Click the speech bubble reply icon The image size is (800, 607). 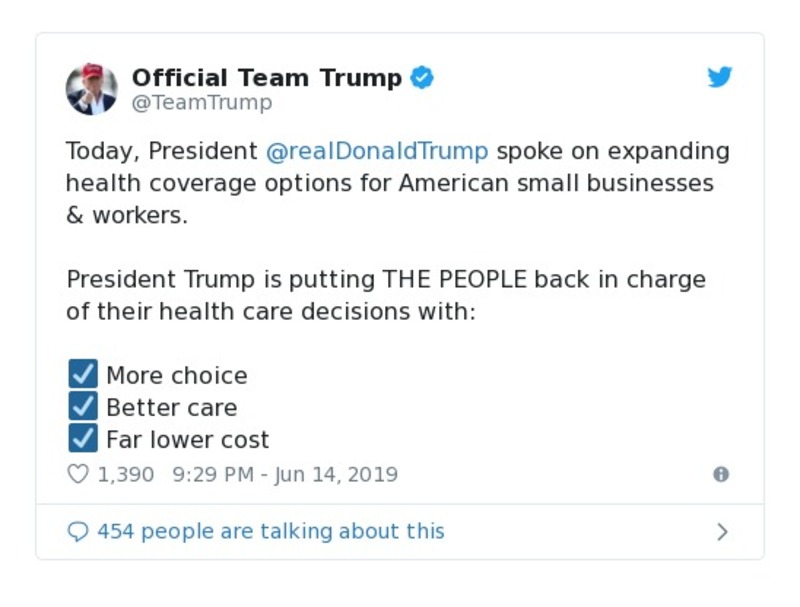[77, 531]
